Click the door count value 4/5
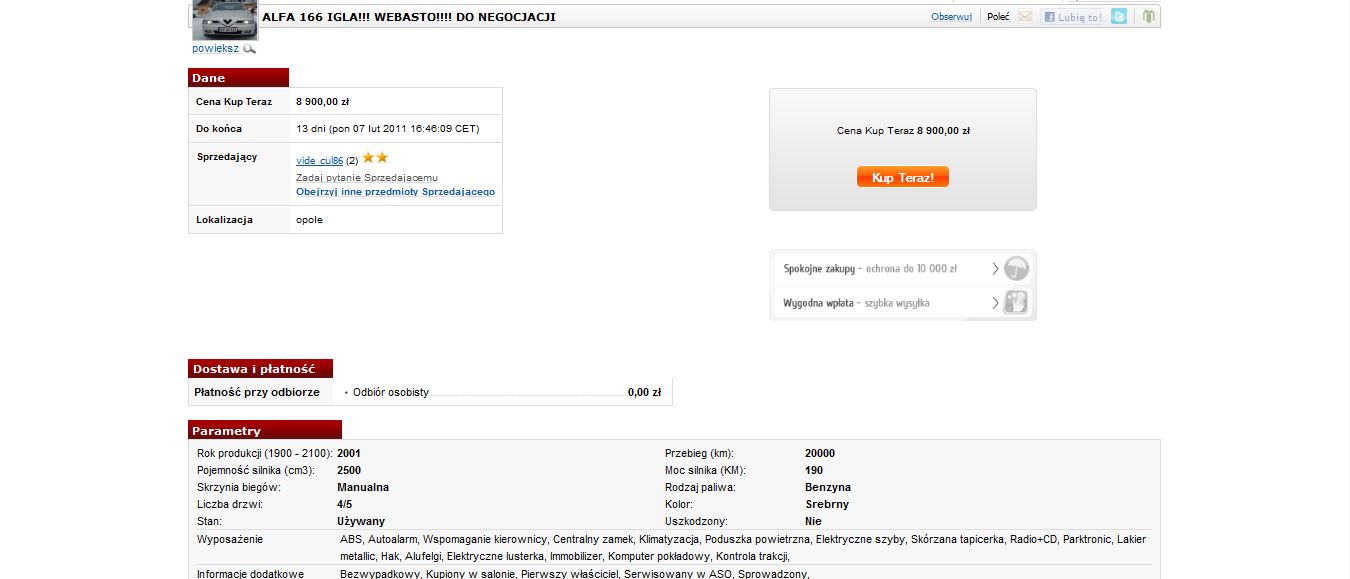 pyautogui.click(x=345, y=504)
